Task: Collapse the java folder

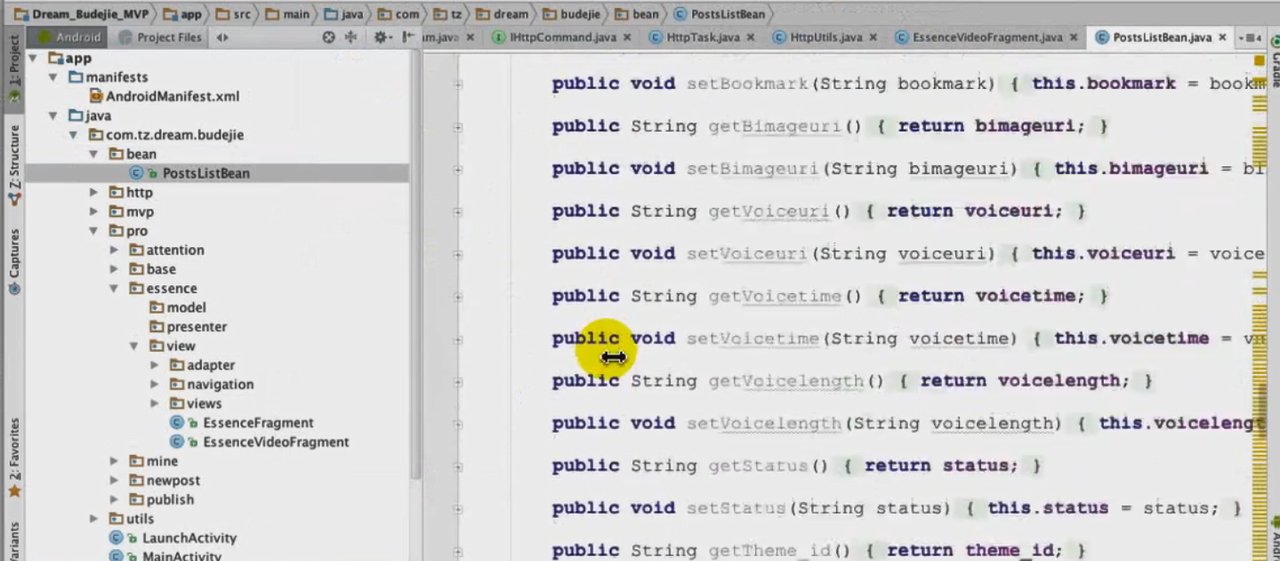Action: coord(54,116)
